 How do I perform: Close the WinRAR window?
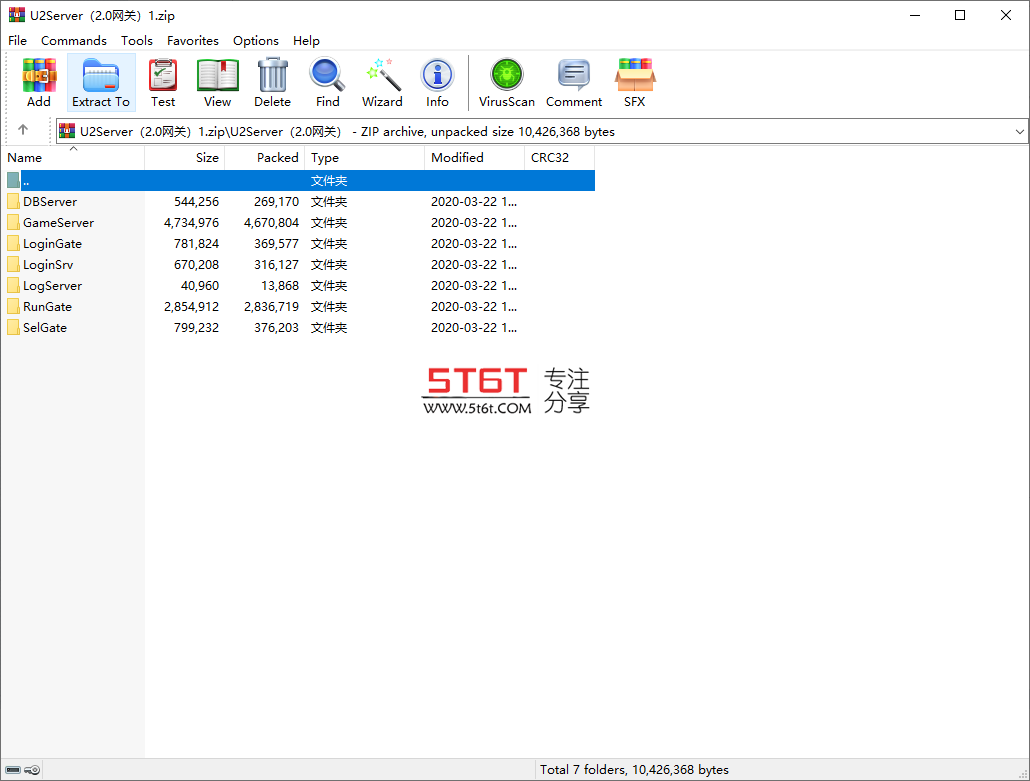(x=1006, y=15)
